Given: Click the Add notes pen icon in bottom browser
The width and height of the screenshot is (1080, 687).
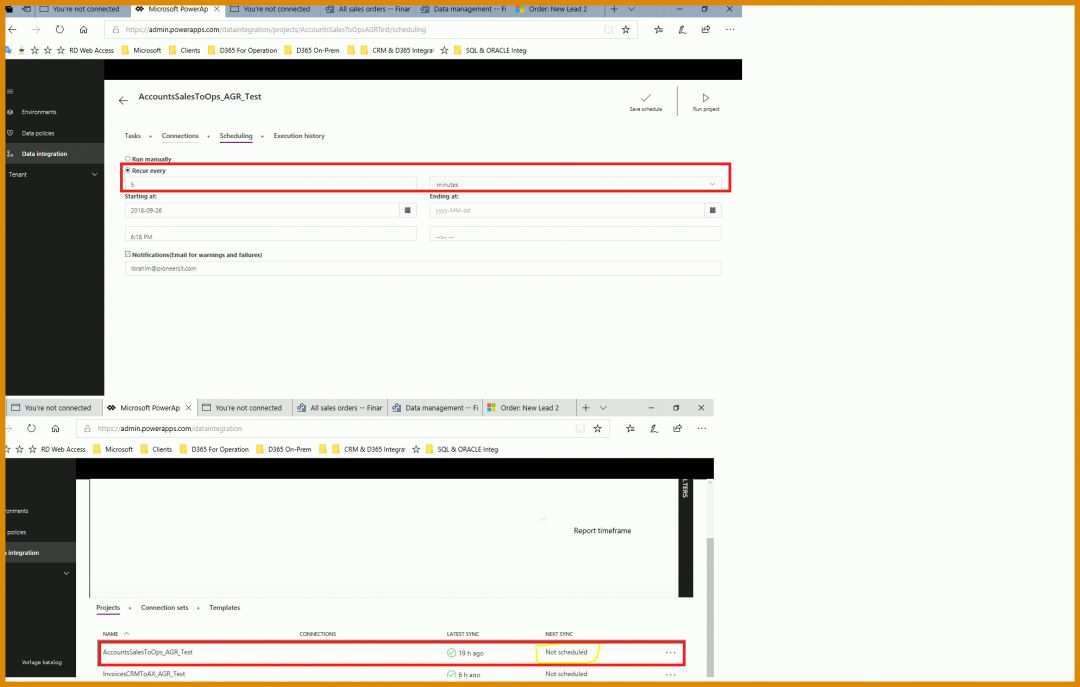Looking at the screenshot, I should coord(654,429).
